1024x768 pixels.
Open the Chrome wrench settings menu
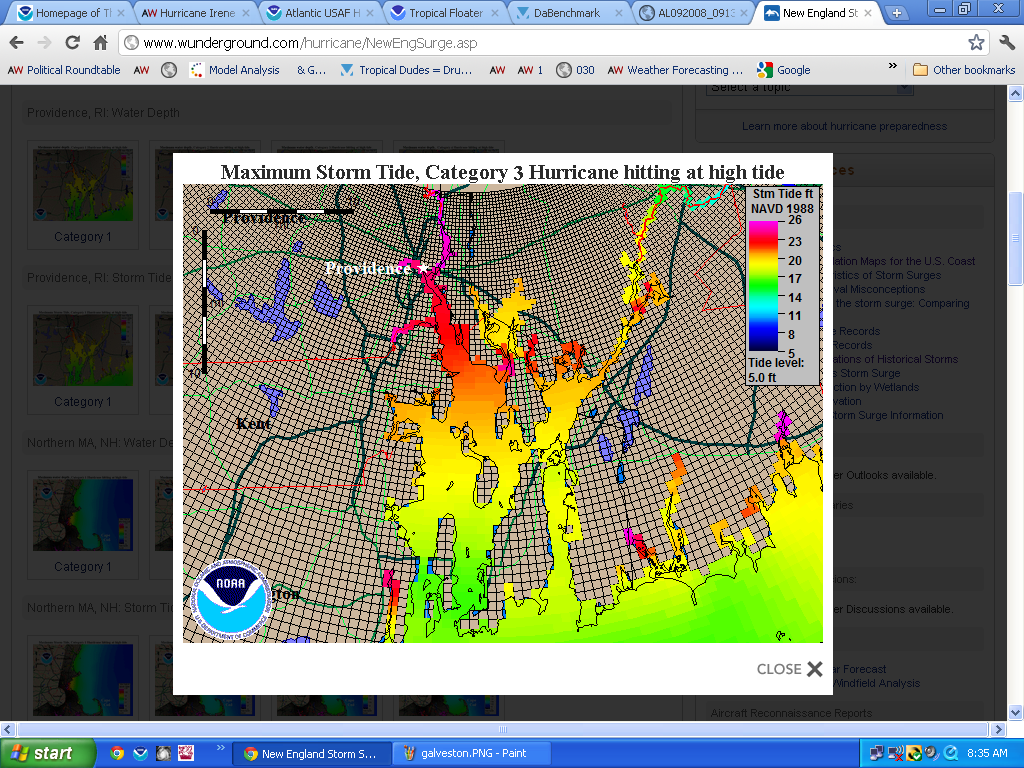point(1006,43)
